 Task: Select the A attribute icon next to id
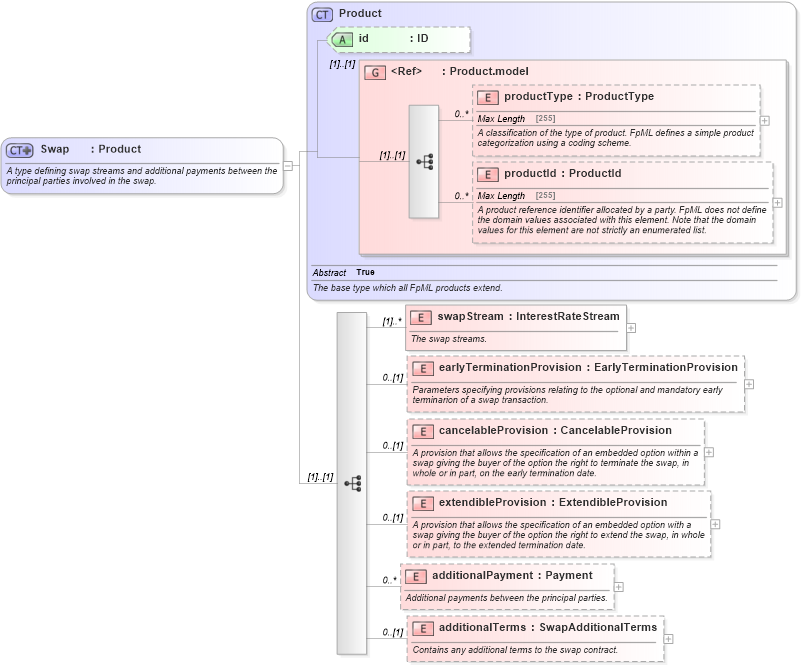[x=342, y=39]
